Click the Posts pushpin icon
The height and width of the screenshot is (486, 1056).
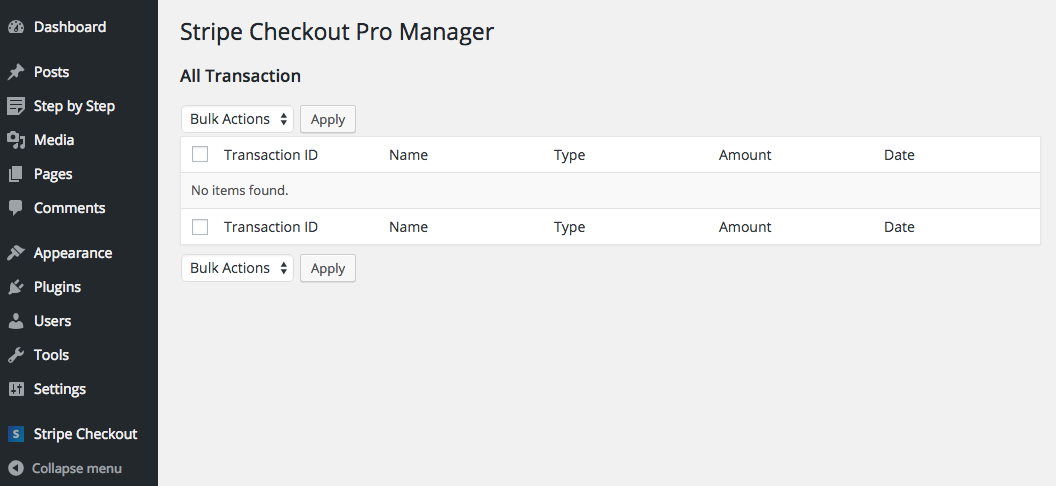point(16,72)
